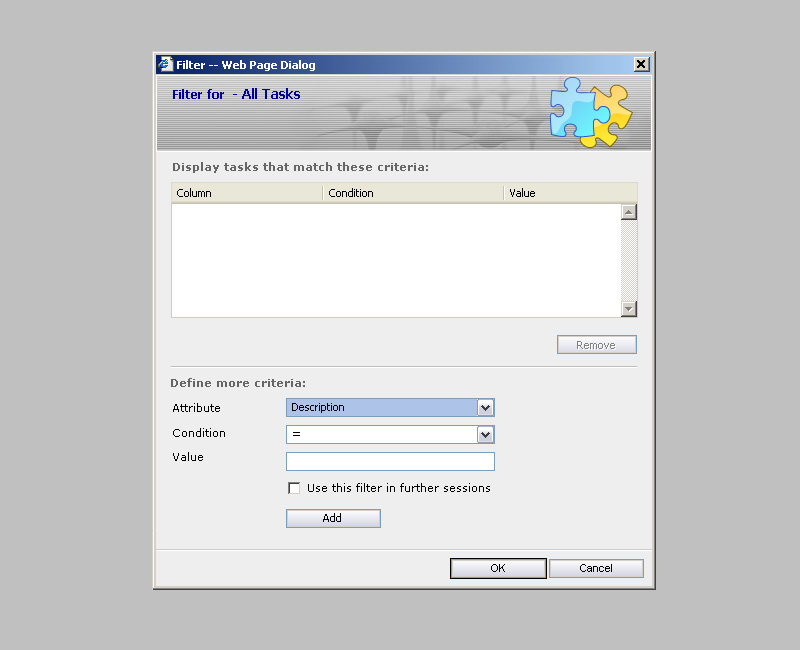
Task: Click the Filter for - All Tasks heading
Action: point(236,94)
